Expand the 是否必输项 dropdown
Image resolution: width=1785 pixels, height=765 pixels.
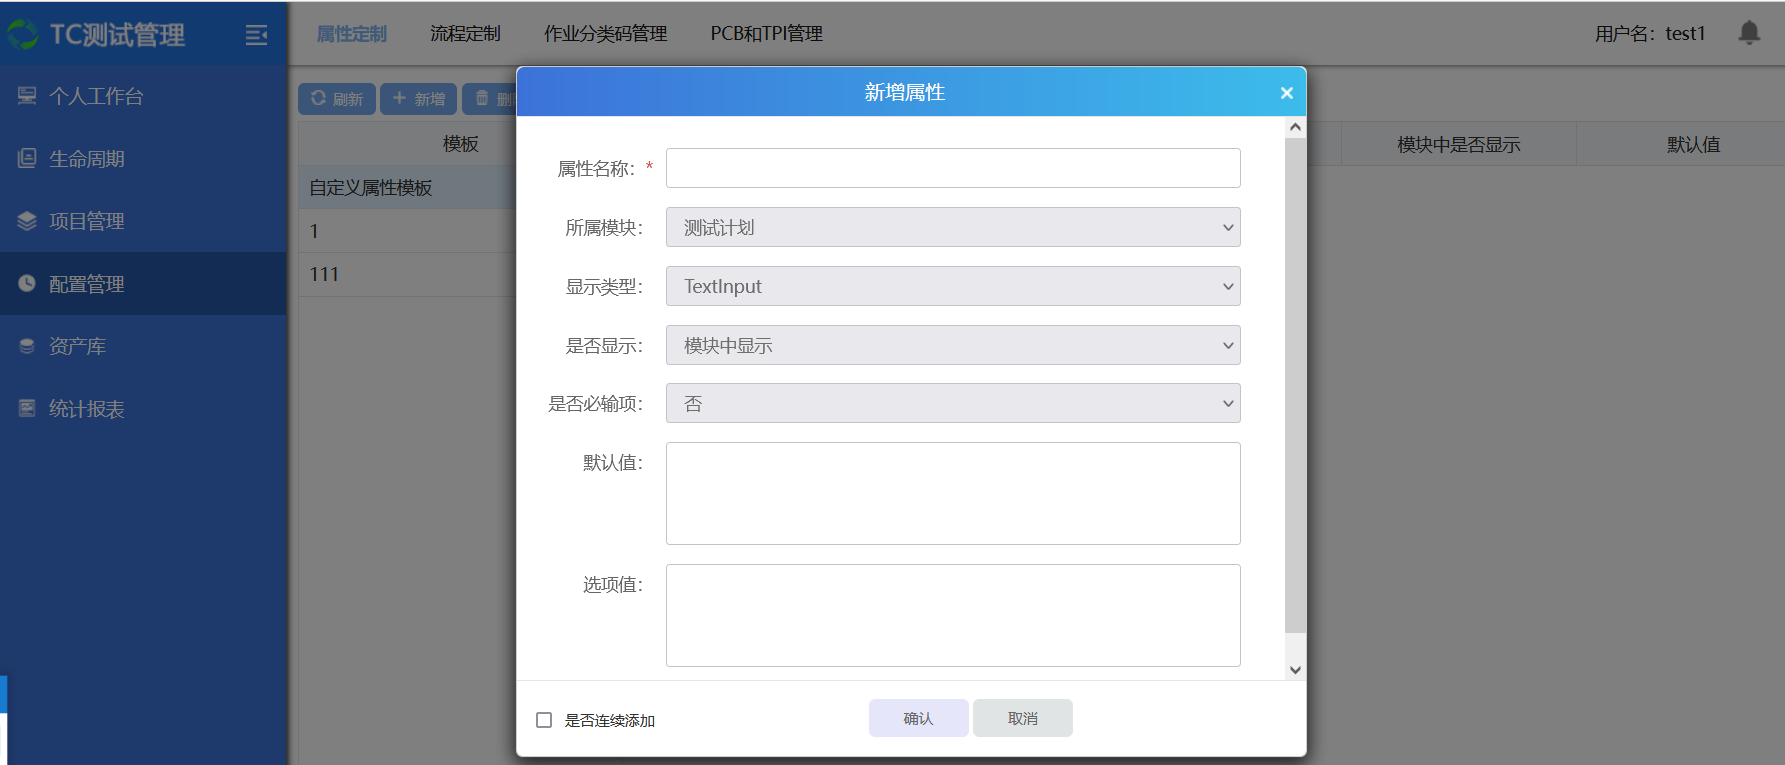coord(952,403)
